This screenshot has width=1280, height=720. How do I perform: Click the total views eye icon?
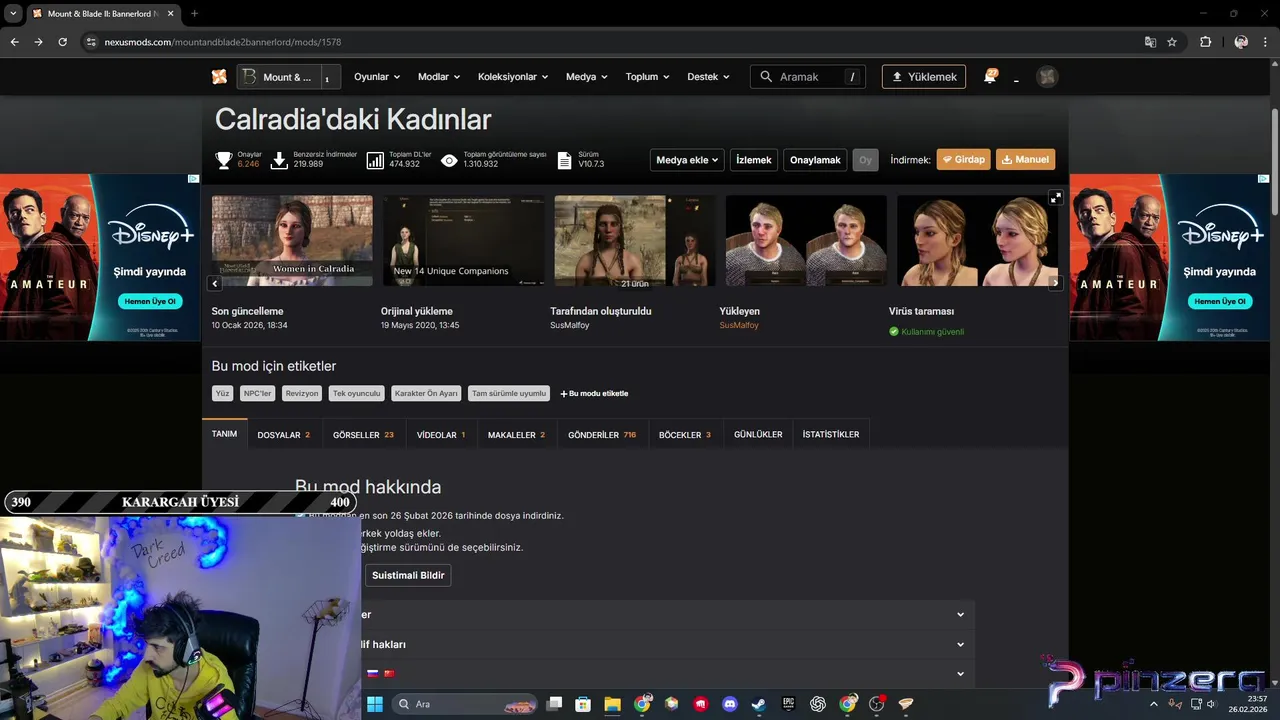coord(449,160)
